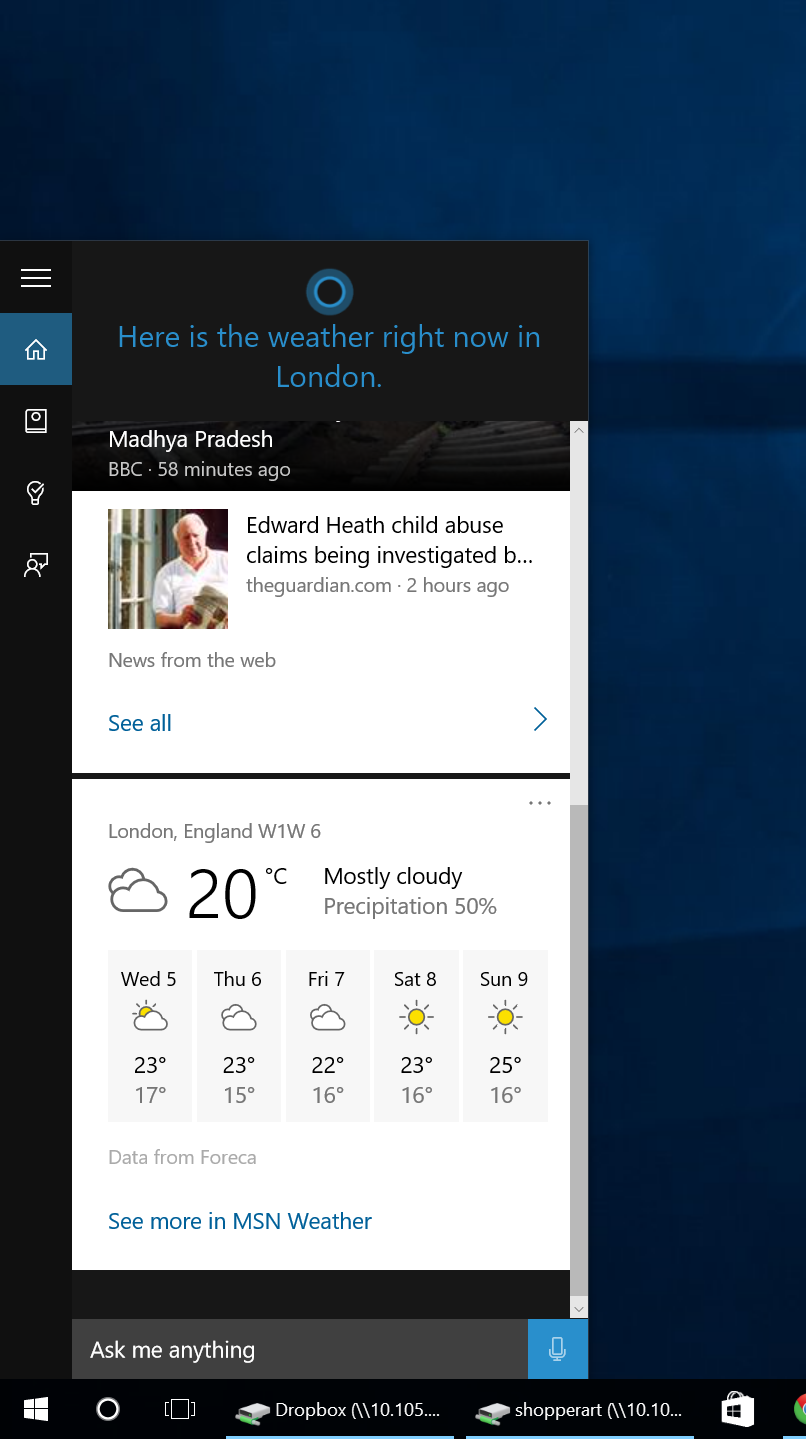The image size is (806, 1439).
Task: Select the Home icon in Cortana's sidebar
Action: click(x=36, y=349)
